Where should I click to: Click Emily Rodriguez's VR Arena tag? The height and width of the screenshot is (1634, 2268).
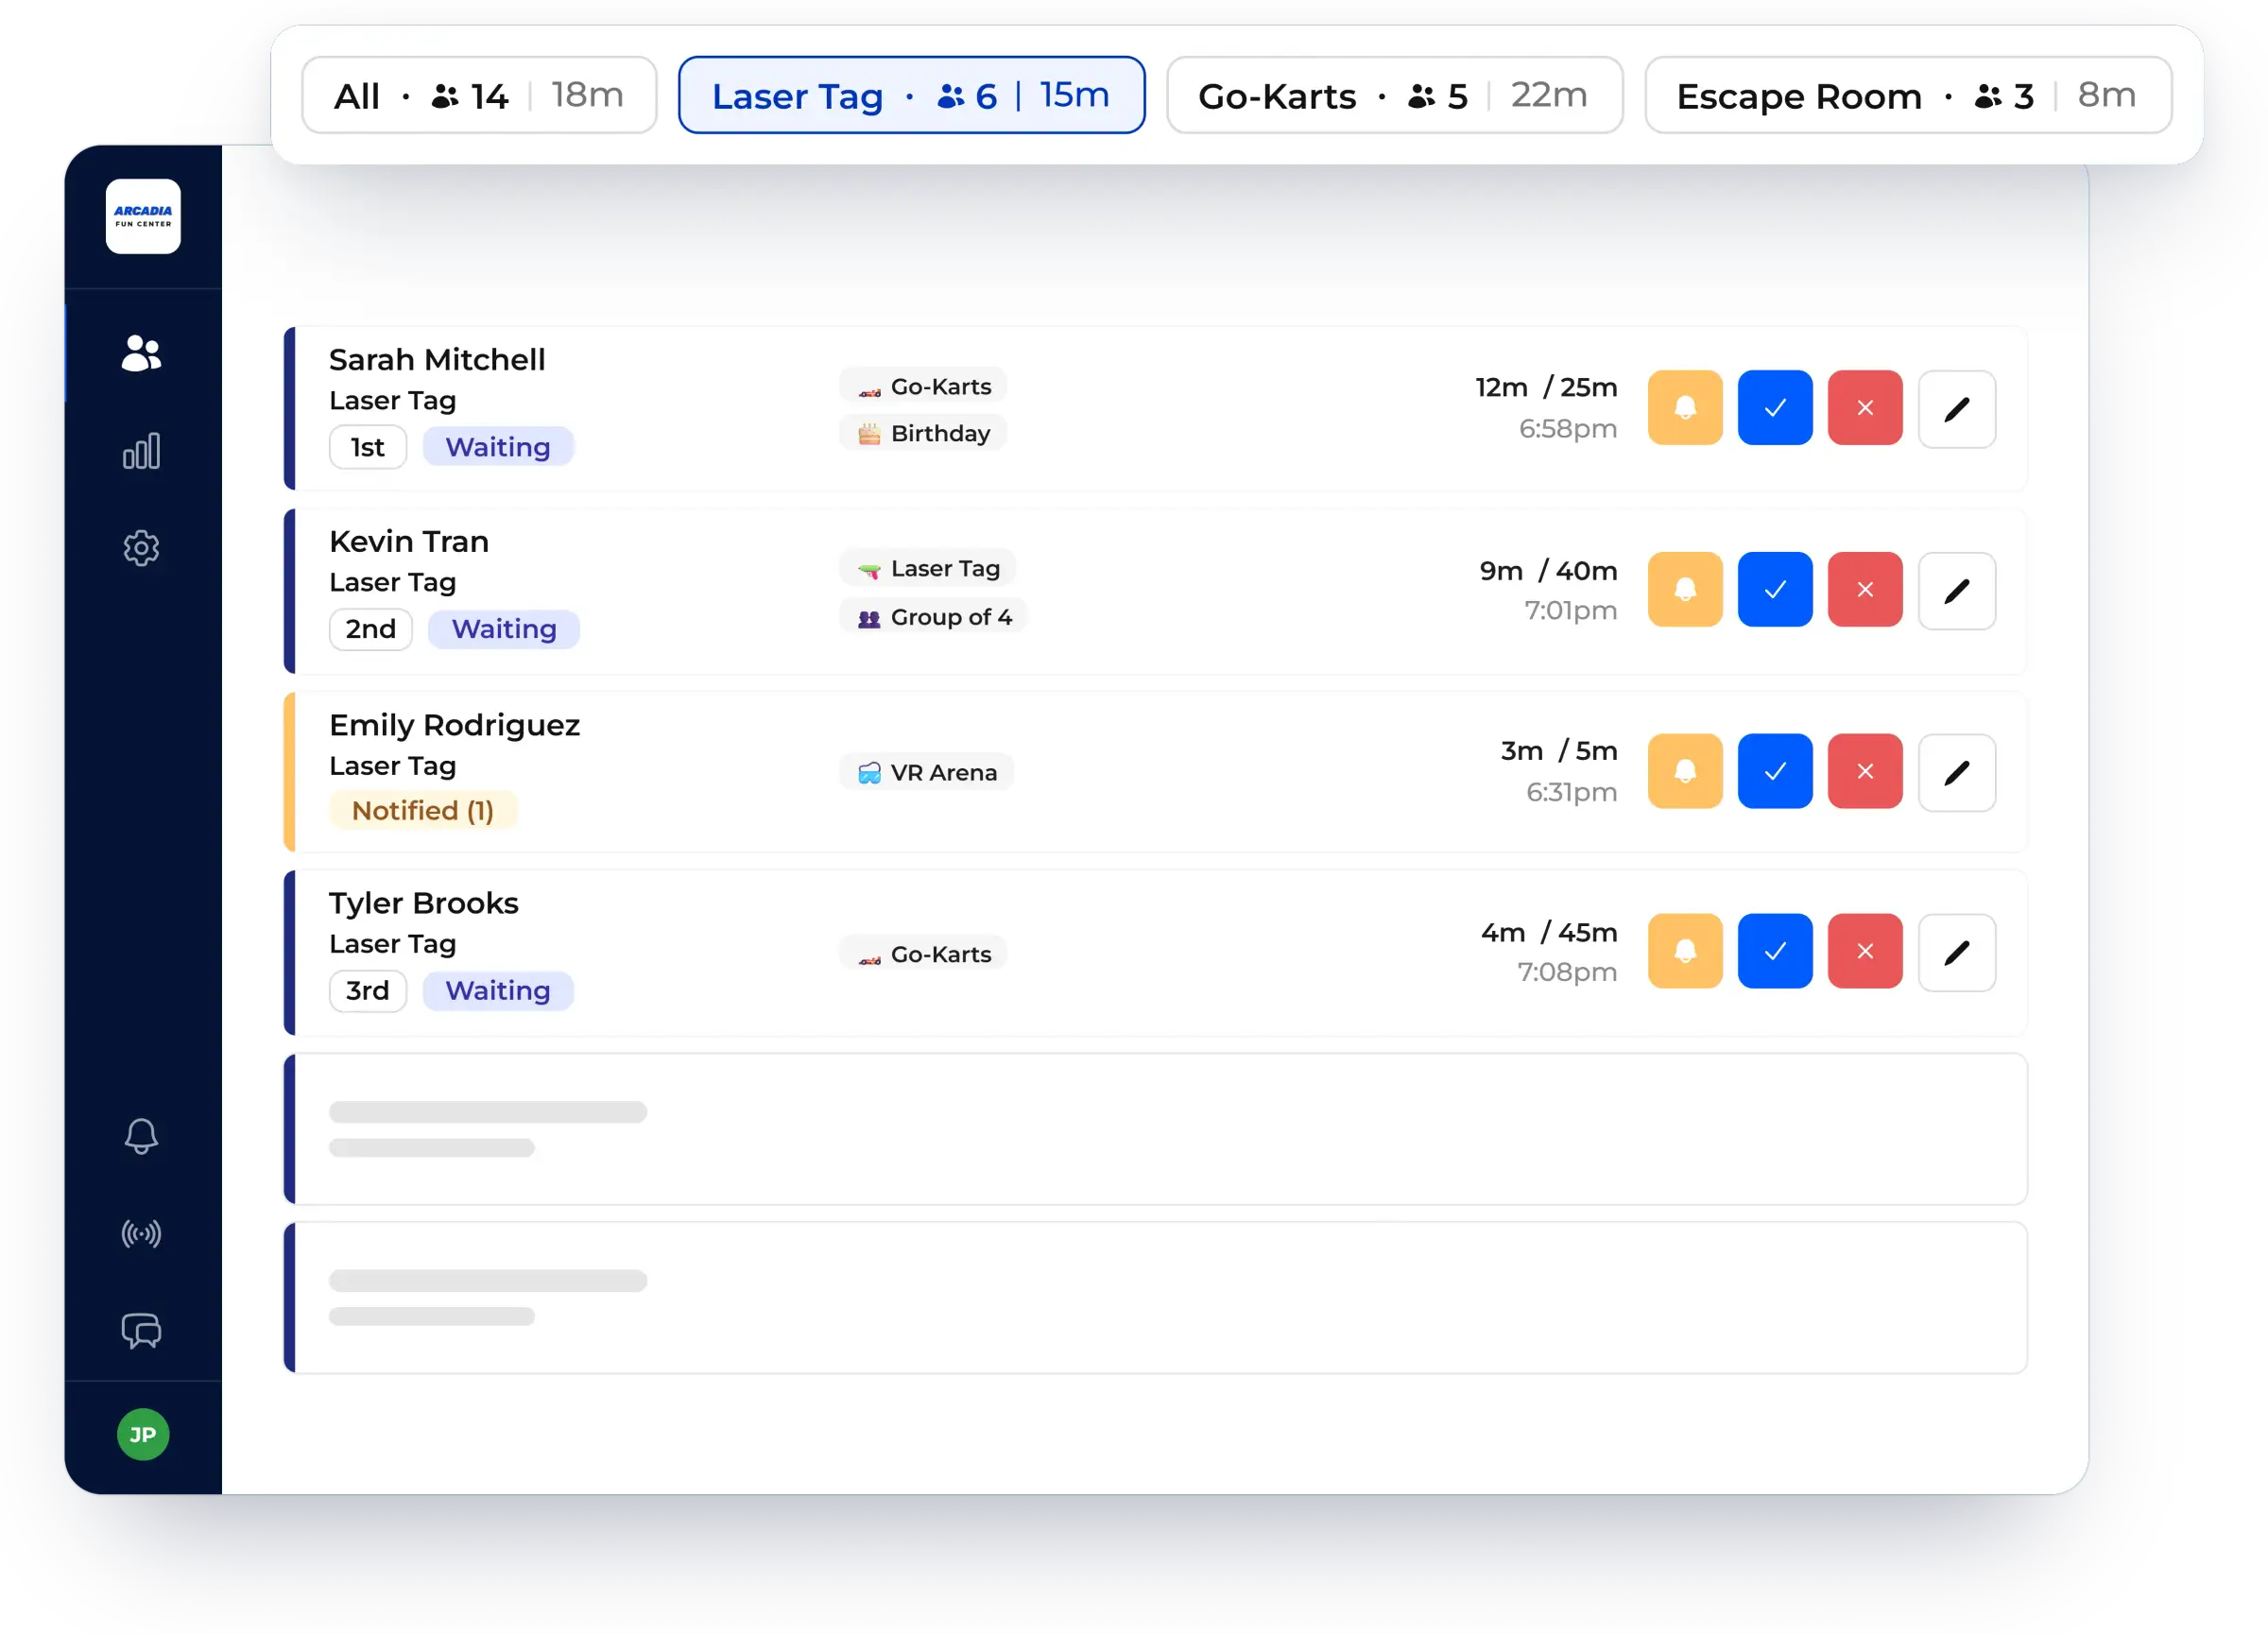tap(927, 772)
